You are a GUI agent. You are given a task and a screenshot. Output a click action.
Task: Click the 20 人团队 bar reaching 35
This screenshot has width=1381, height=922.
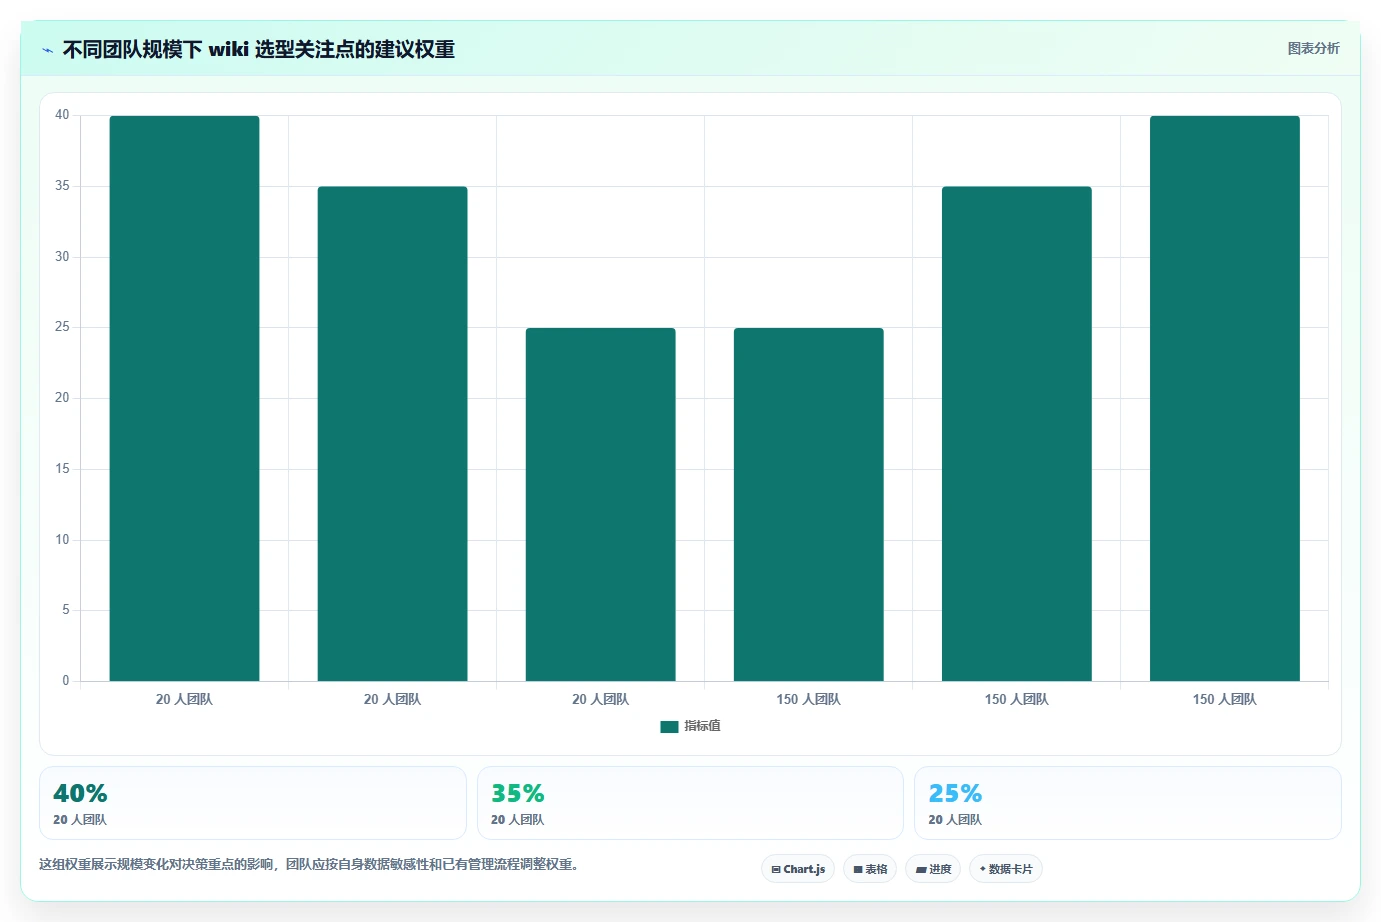pyautogui.click(x=392, y=434)
